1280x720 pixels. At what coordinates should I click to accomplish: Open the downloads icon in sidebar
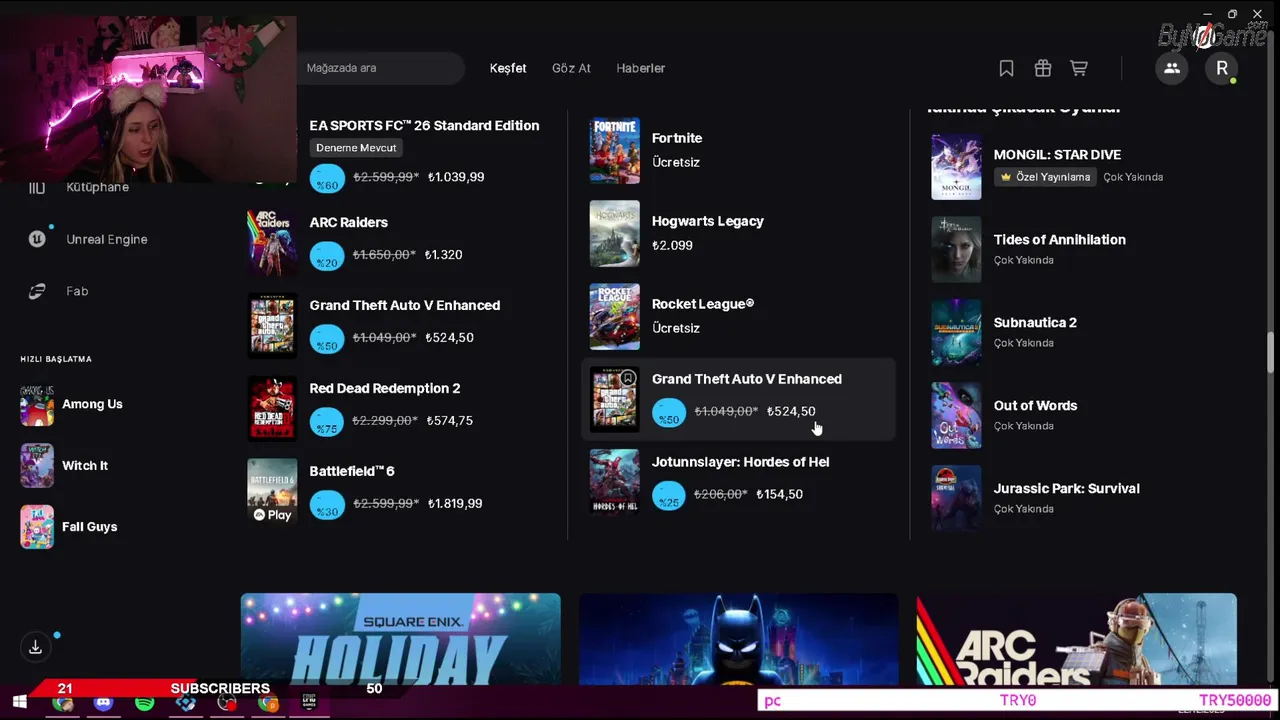click(x=35, y=647)
